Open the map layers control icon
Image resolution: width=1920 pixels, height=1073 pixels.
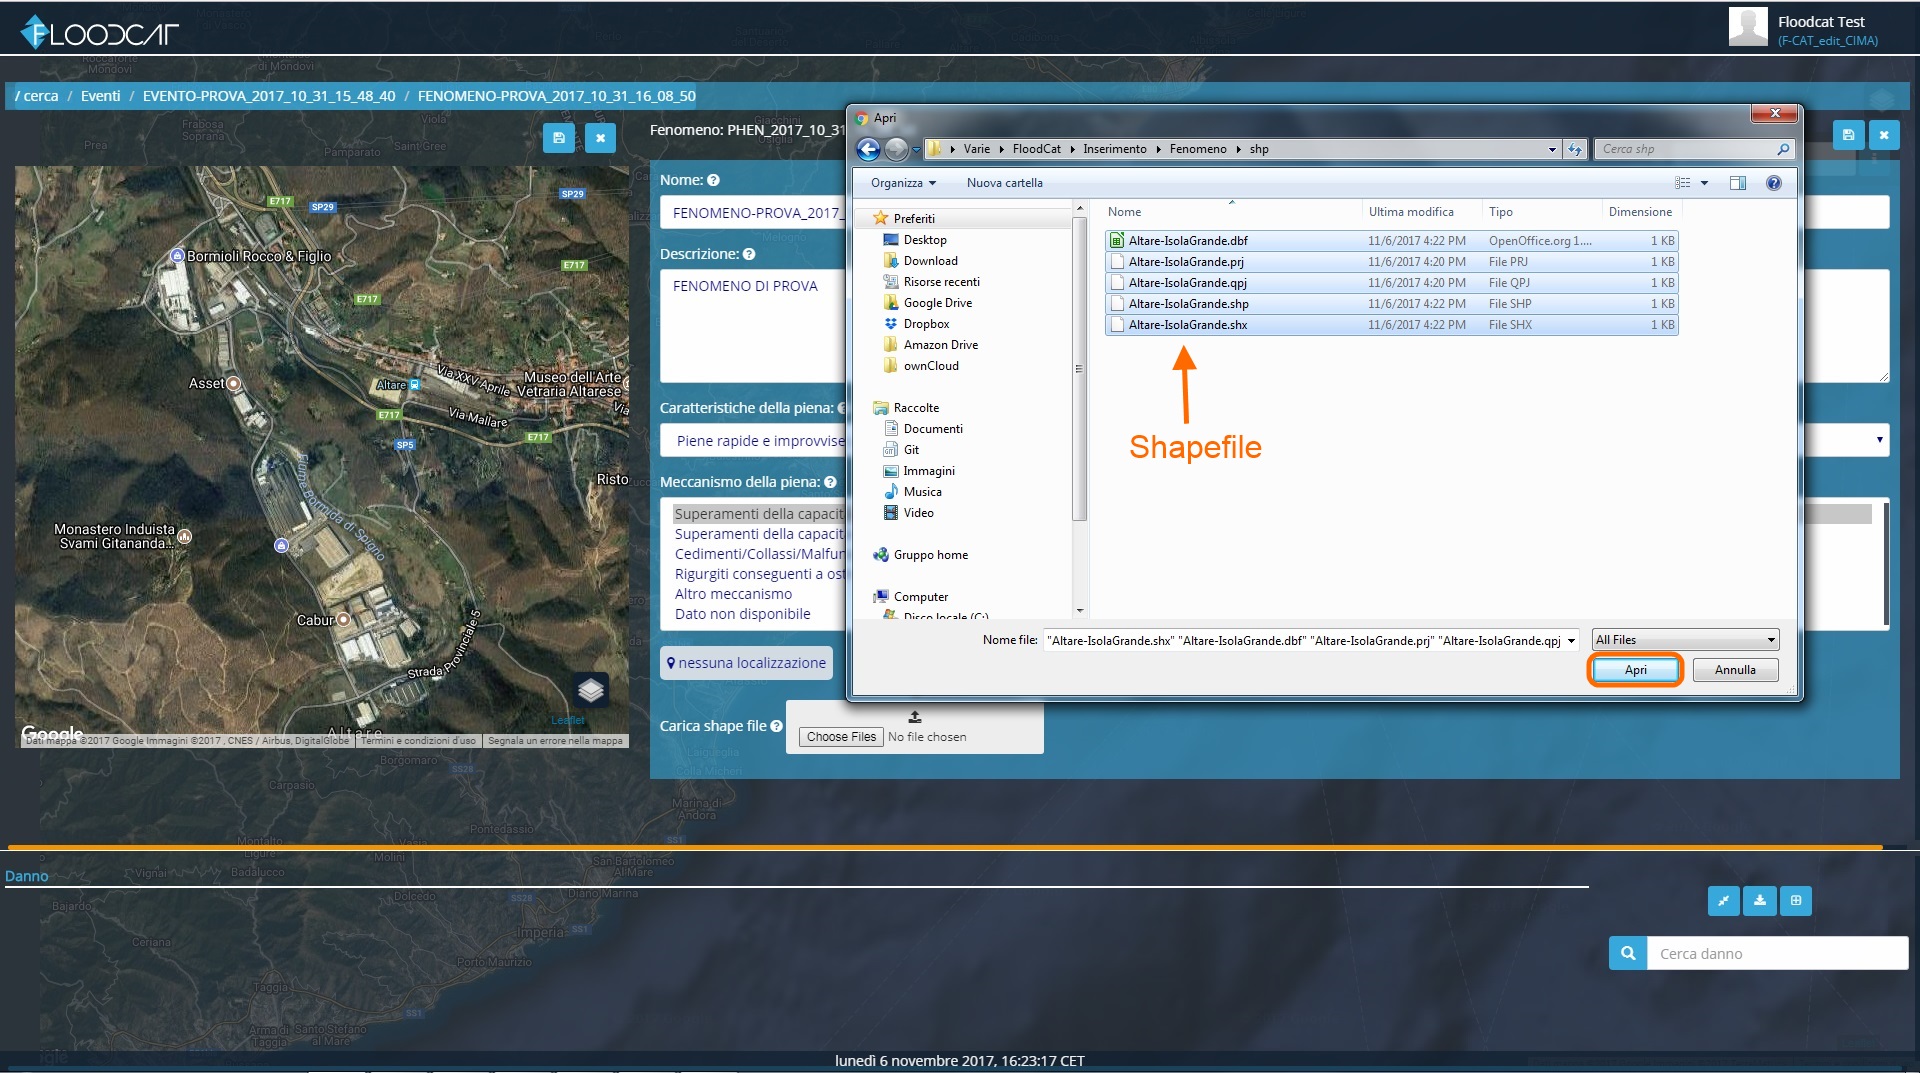click(x=591, y=690)
